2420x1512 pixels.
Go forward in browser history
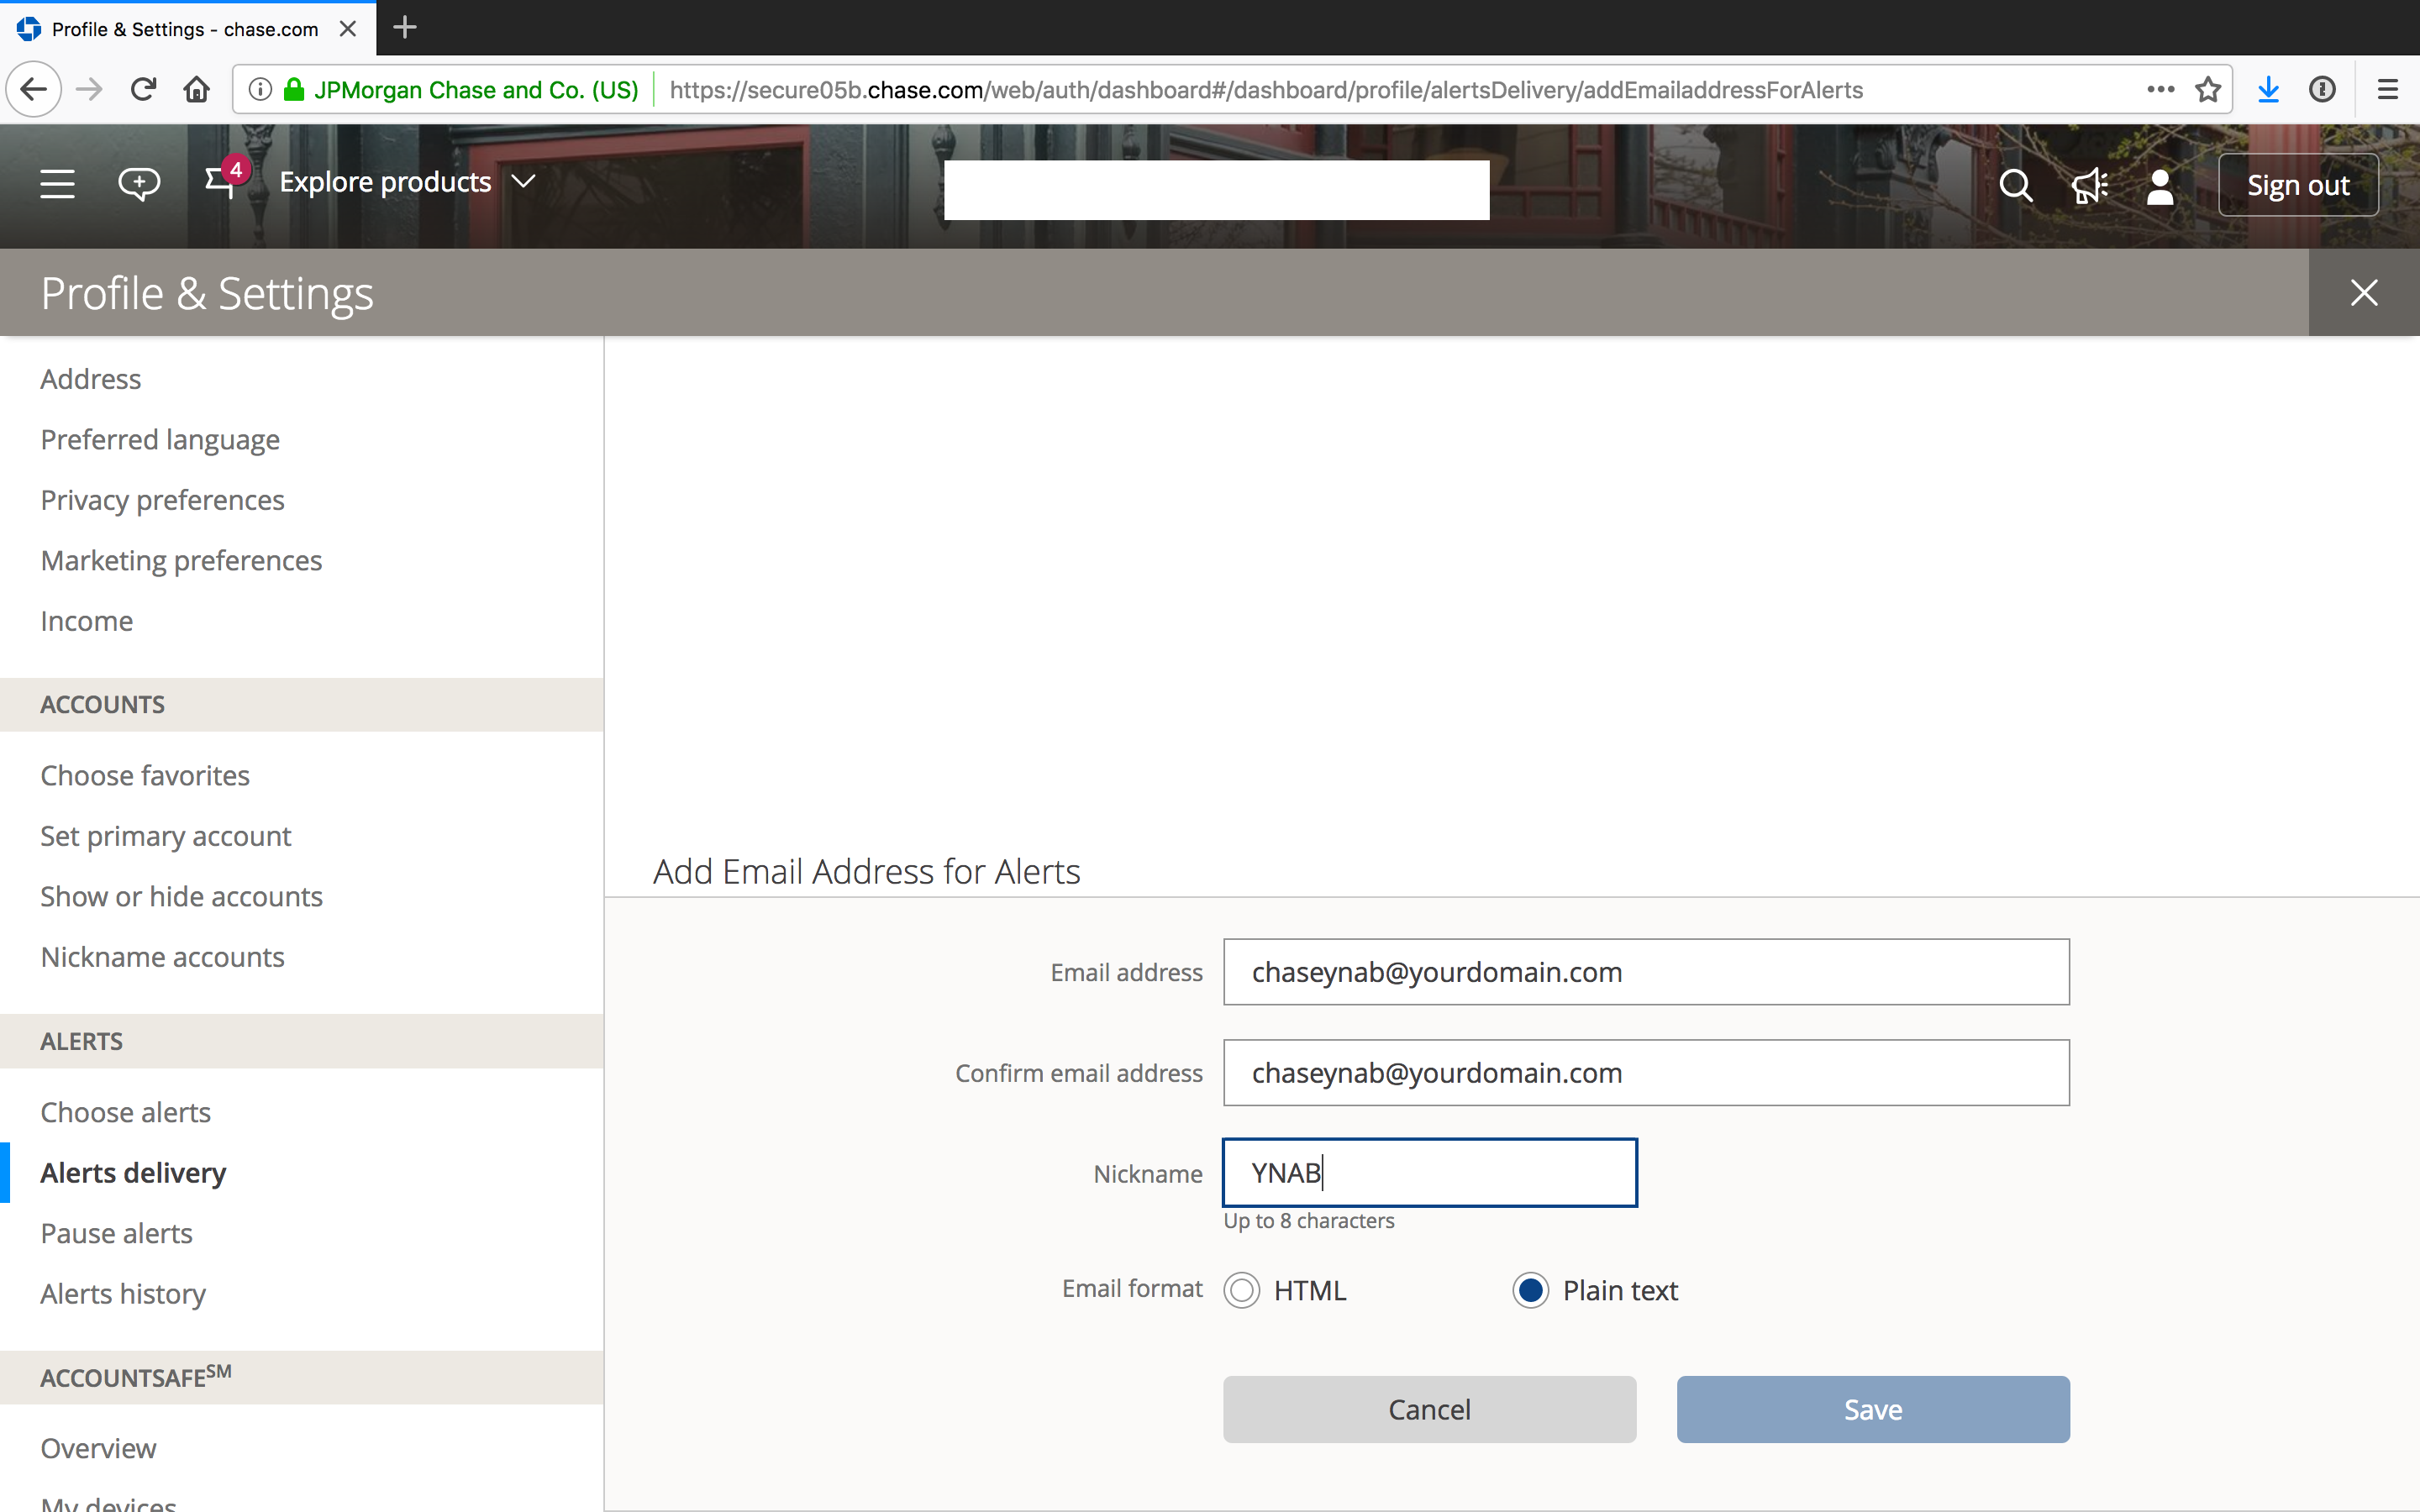[x=89, y=90]
